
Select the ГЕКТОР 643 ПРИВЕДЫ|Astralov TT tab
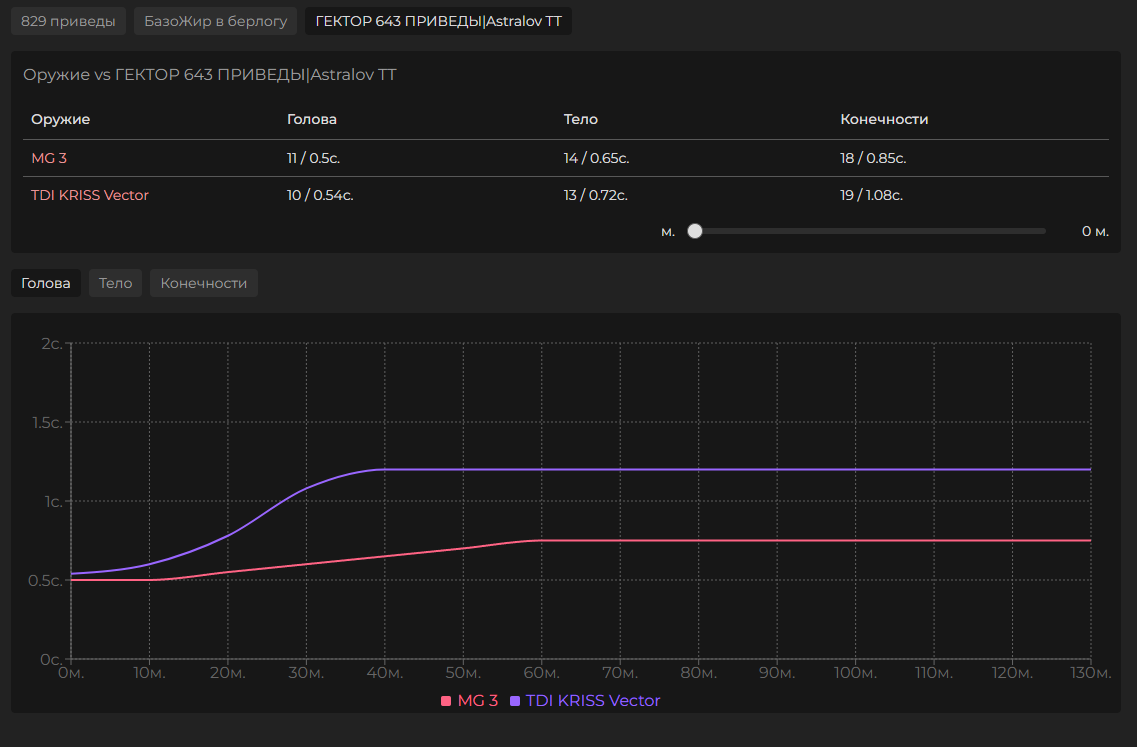click(438, 21)
